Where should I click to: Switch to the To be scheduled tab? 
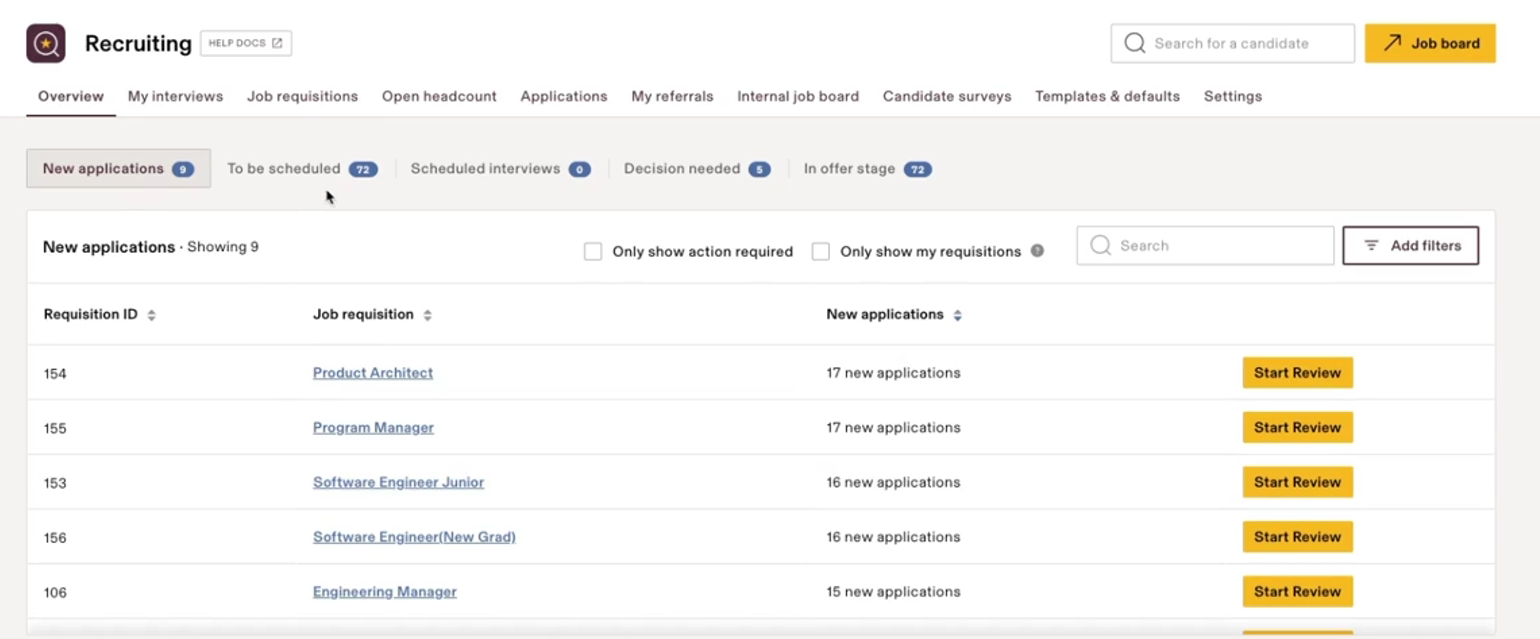[301, 169]
